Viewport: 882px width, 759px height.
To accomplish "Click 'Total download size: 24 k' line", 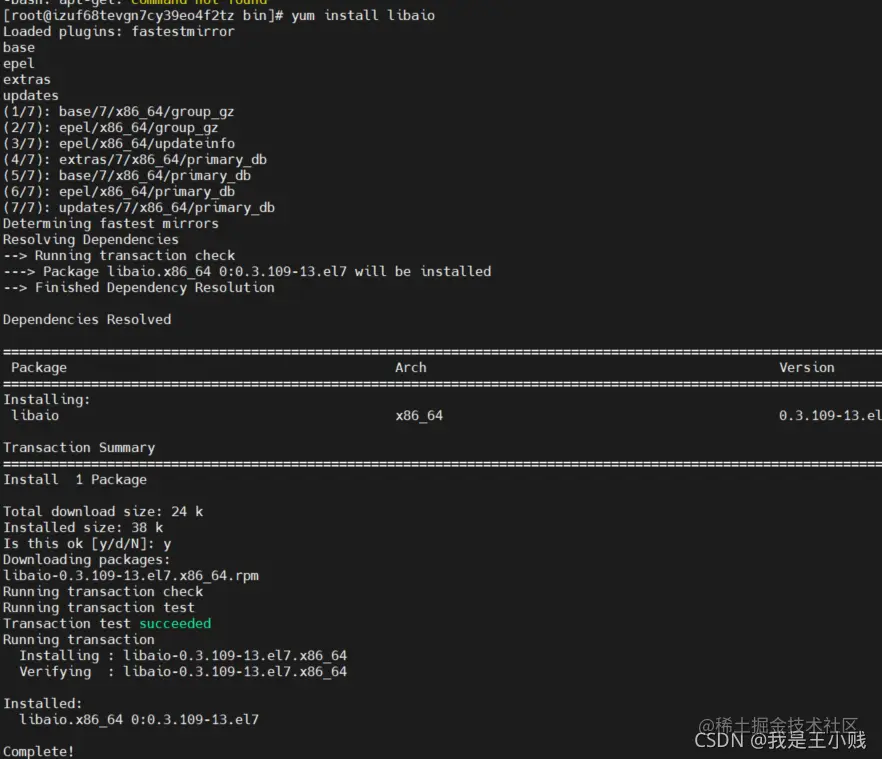I will click(103, 512).
